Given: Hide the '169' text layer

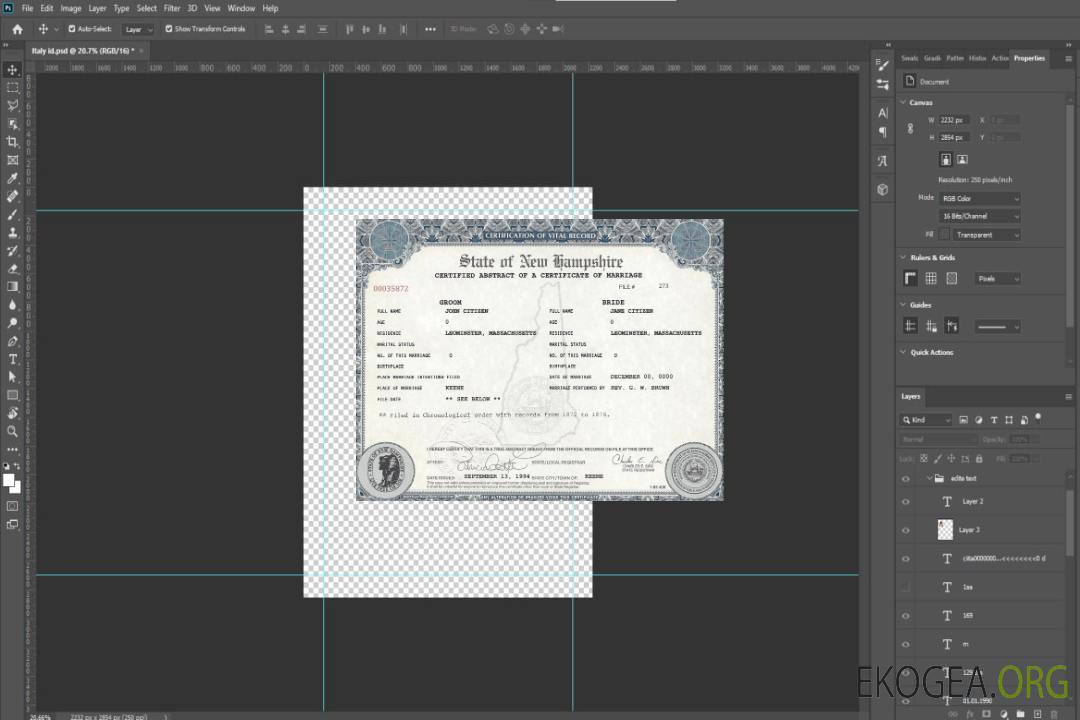Looking at the screenshot, I should [906, 616].
